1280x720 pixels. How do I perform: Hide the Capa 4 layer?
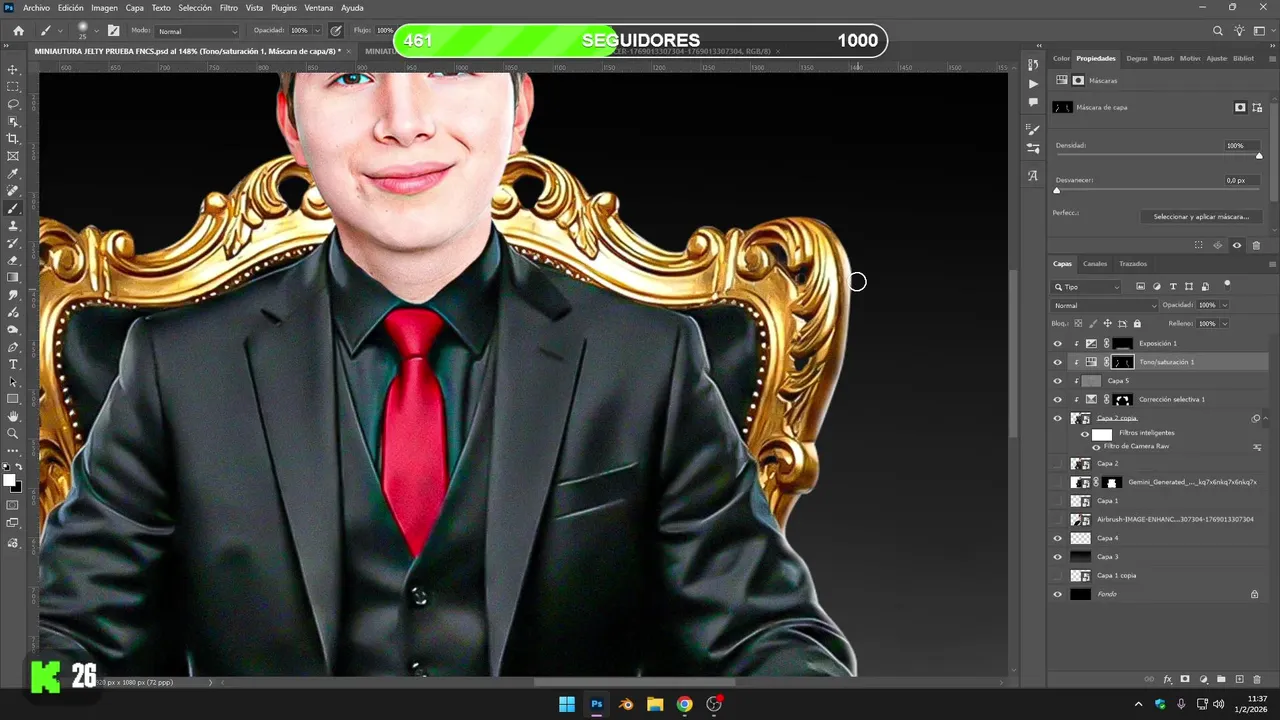(1058, 538)
